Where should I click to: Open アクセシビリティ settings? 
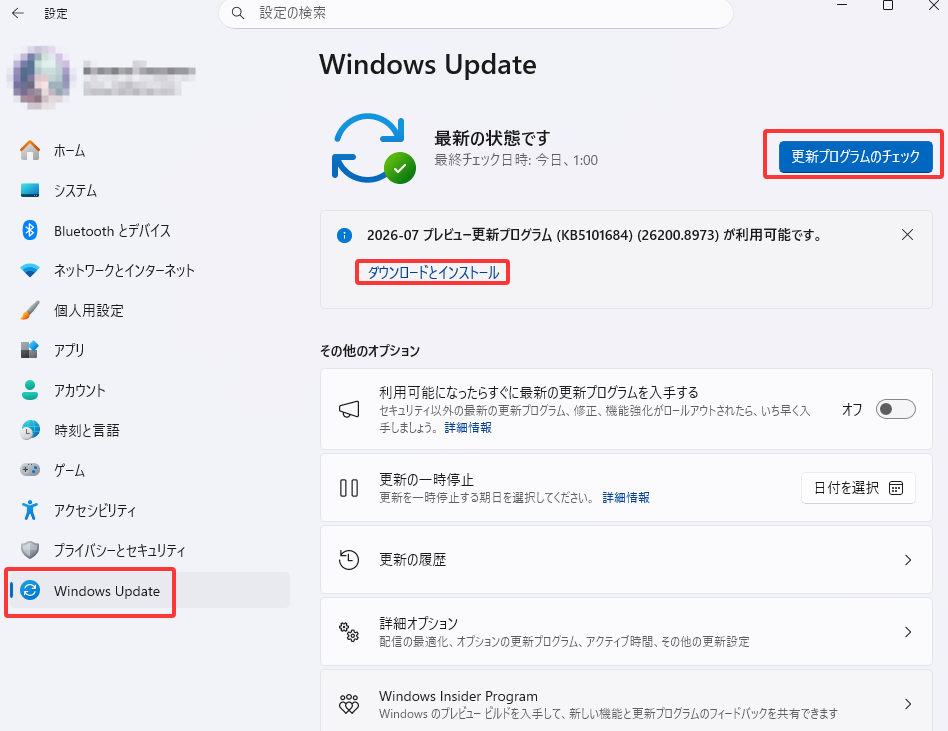point(148,510)
